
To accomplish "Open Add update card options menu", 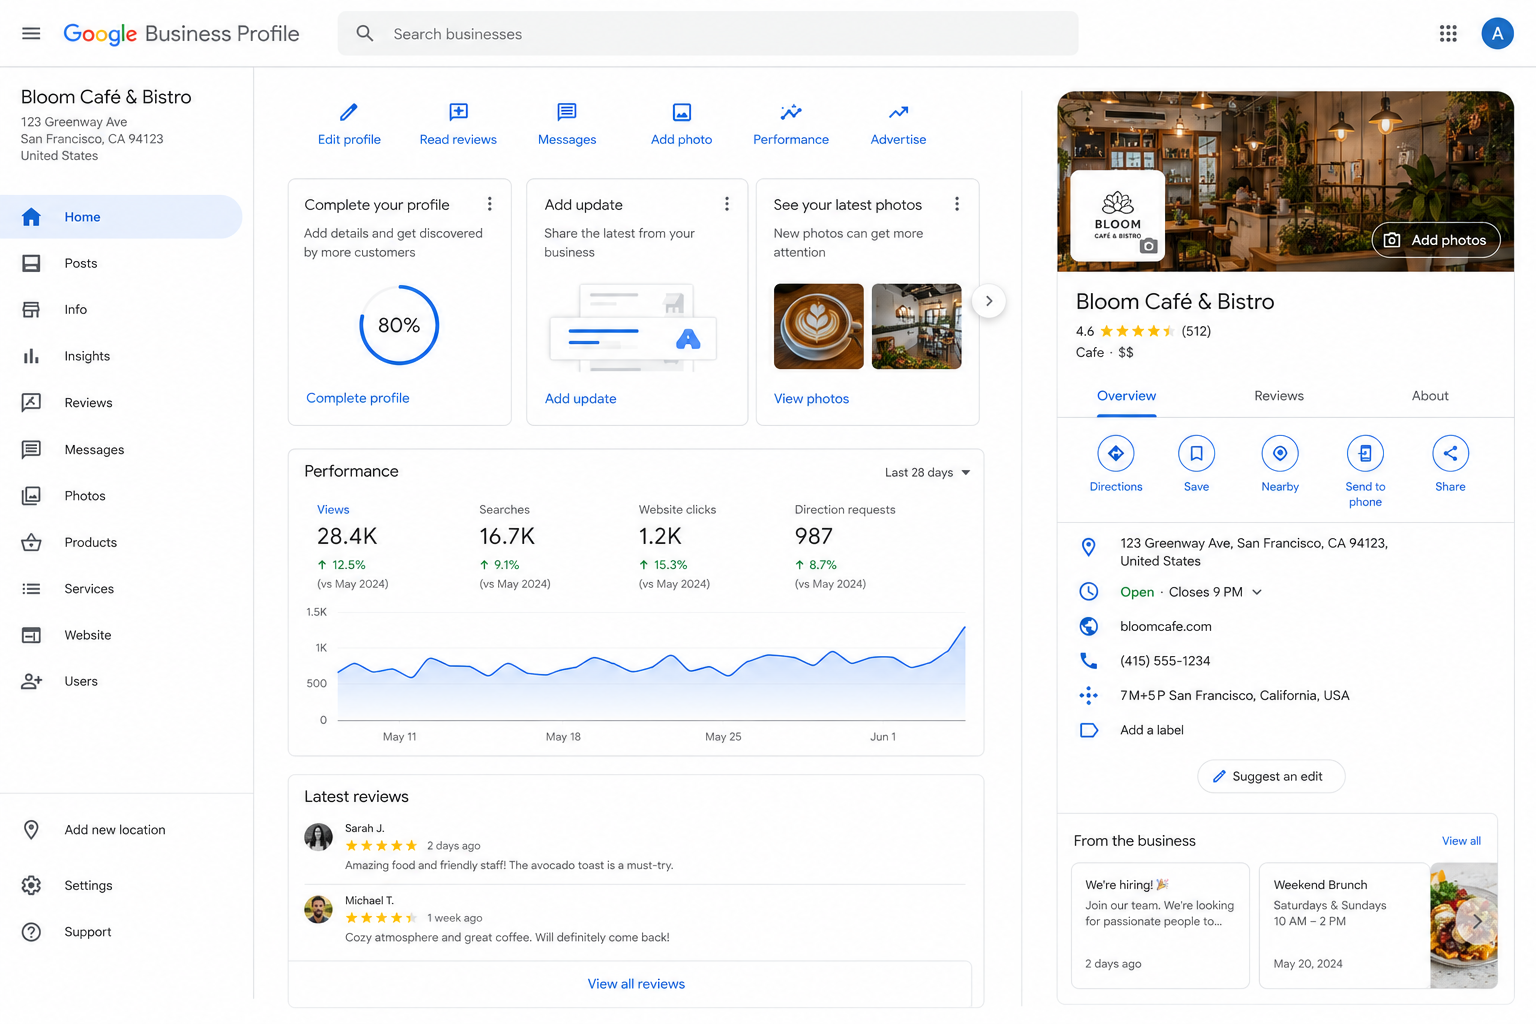I will (x=727, y=204).
